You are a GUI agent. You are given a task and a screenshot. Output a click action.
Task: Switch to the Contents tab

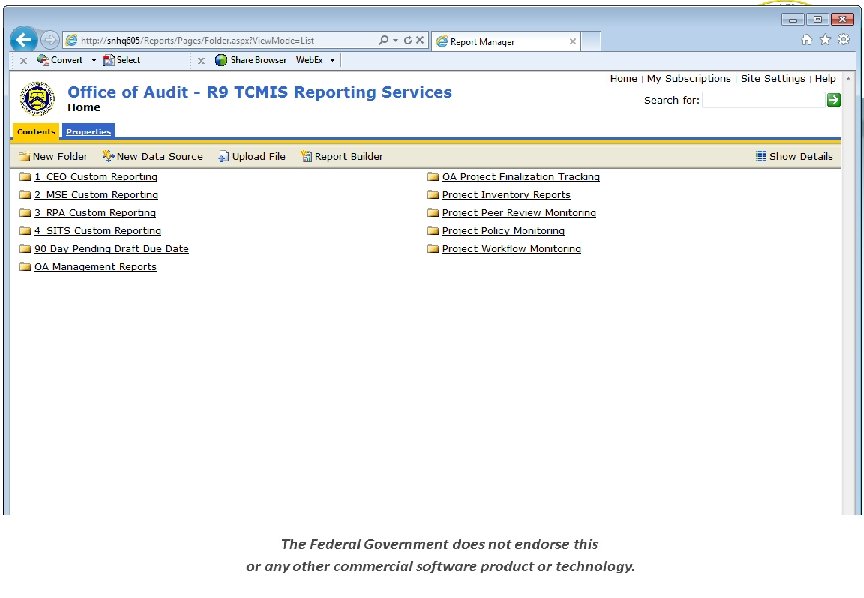(36, 131)
